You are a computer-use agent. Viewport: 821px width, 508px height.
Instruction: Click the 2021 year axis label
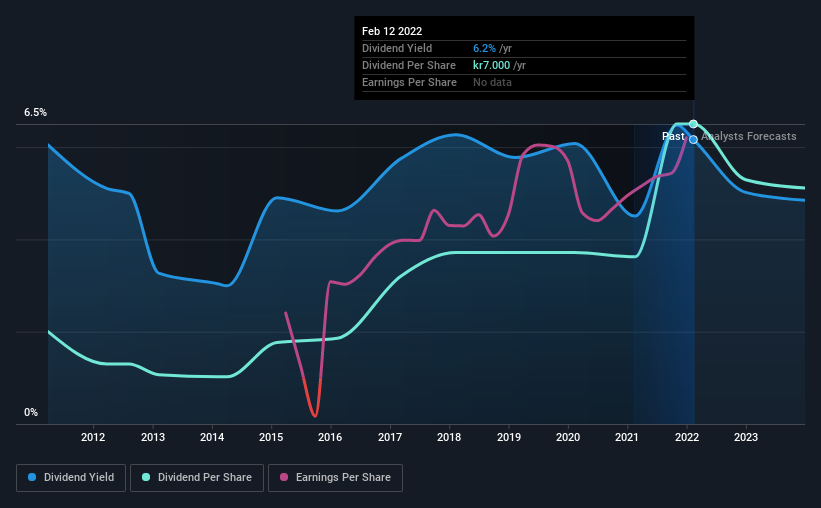tap(627, 437)
